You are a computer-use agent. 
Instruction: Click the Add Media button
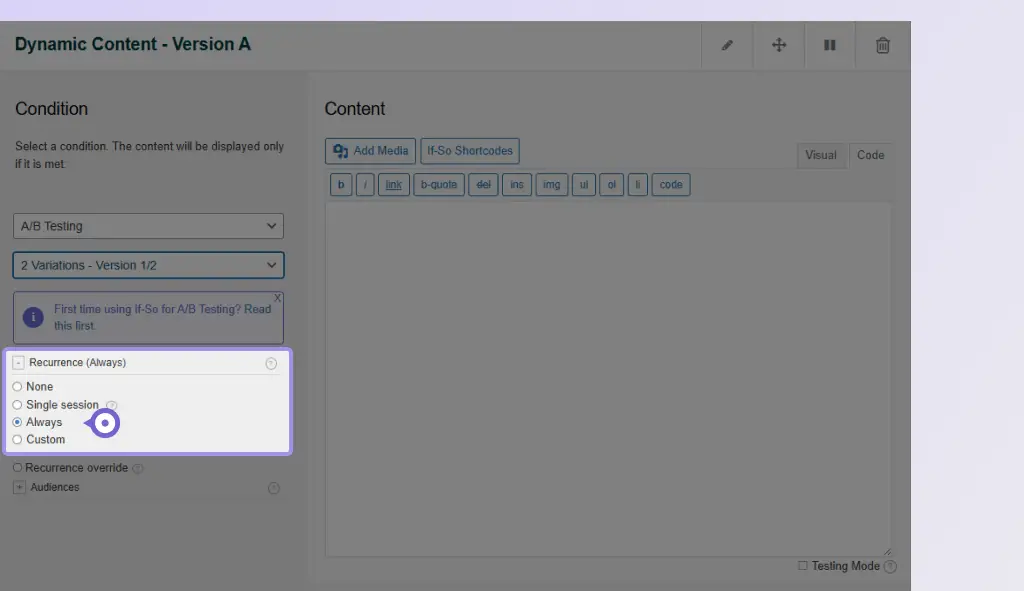[370, 151]
